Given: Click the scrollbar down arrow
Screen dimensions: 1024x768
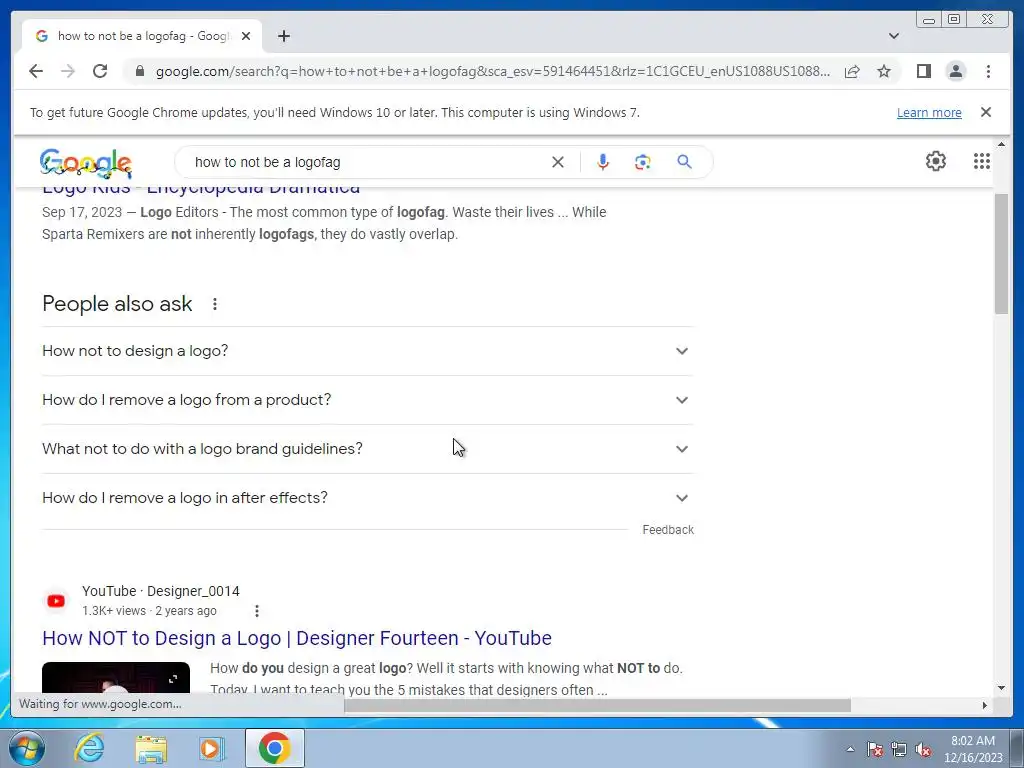Looking at the screenshot, I should [x=1001, y=688].
